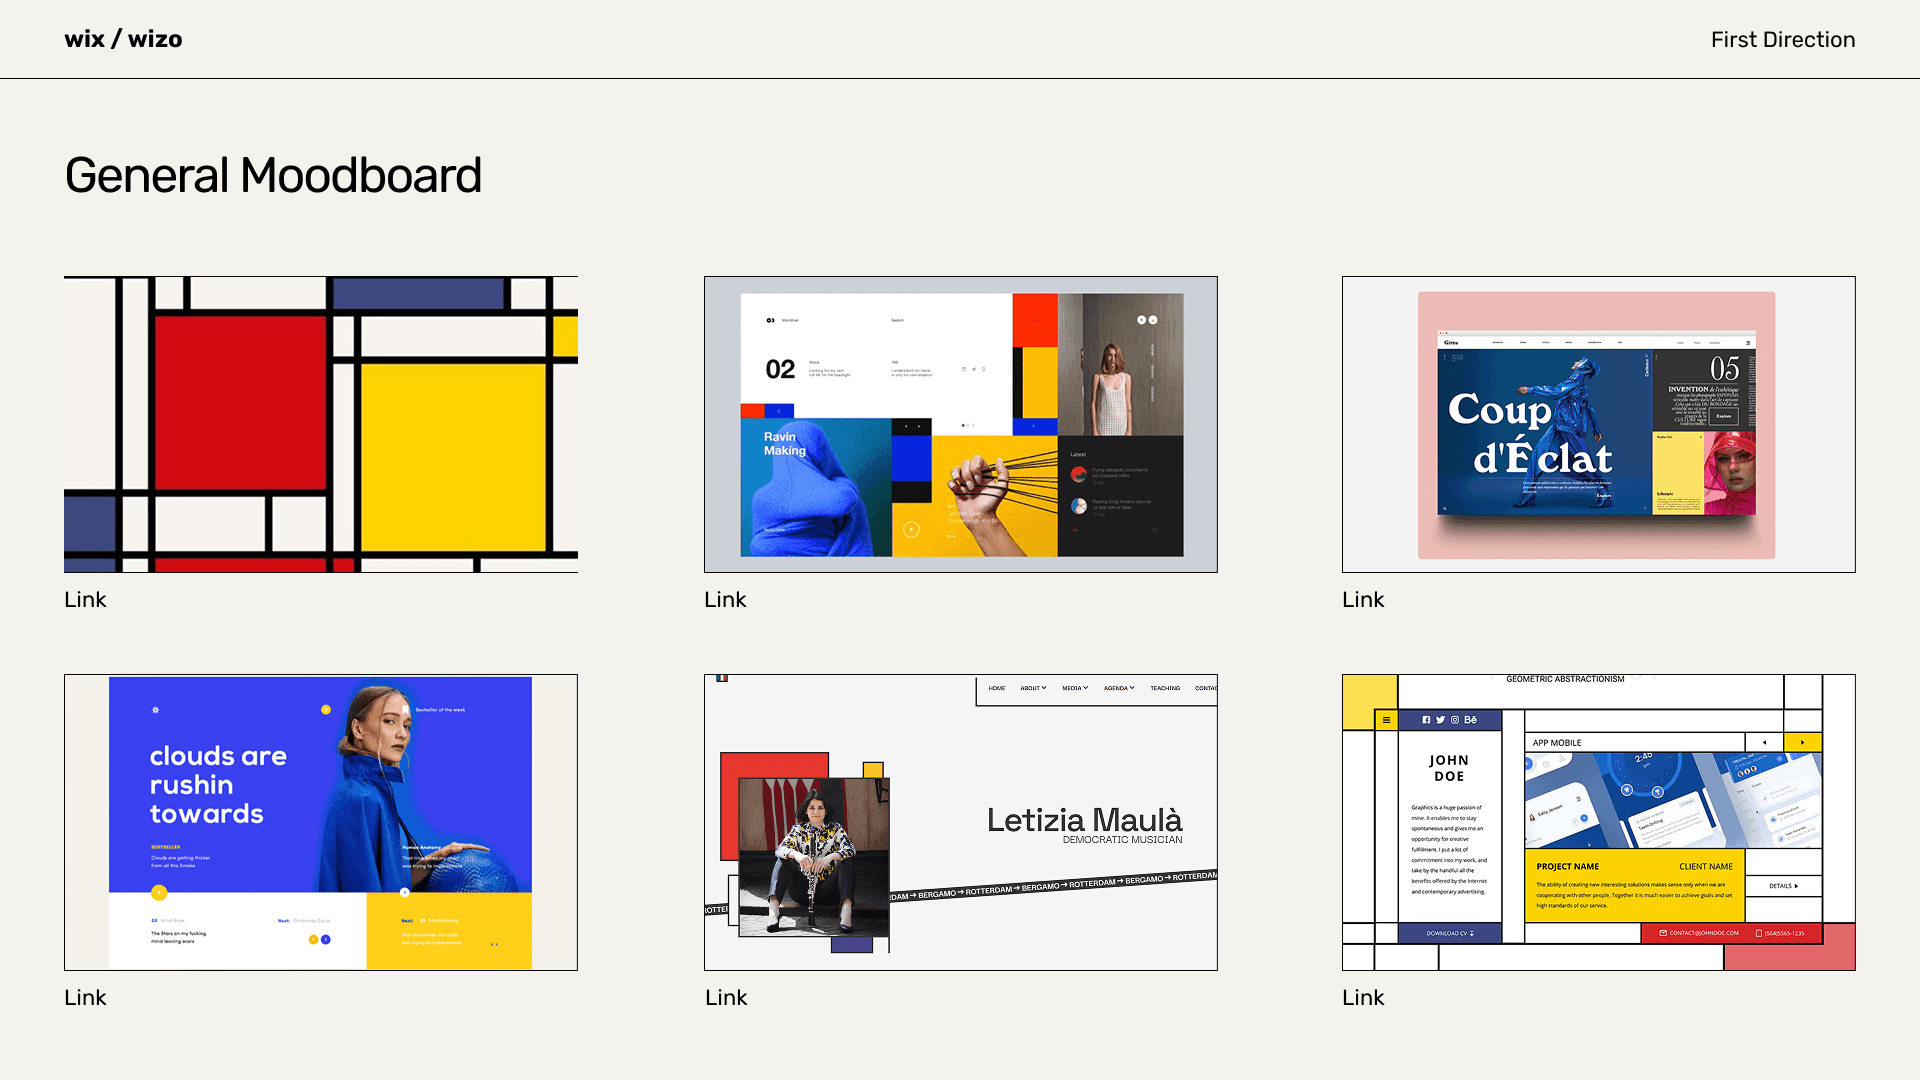
Task: Select TEACHING in the Letizia Maulà nav bar
Action: [x=1165, y=688]
